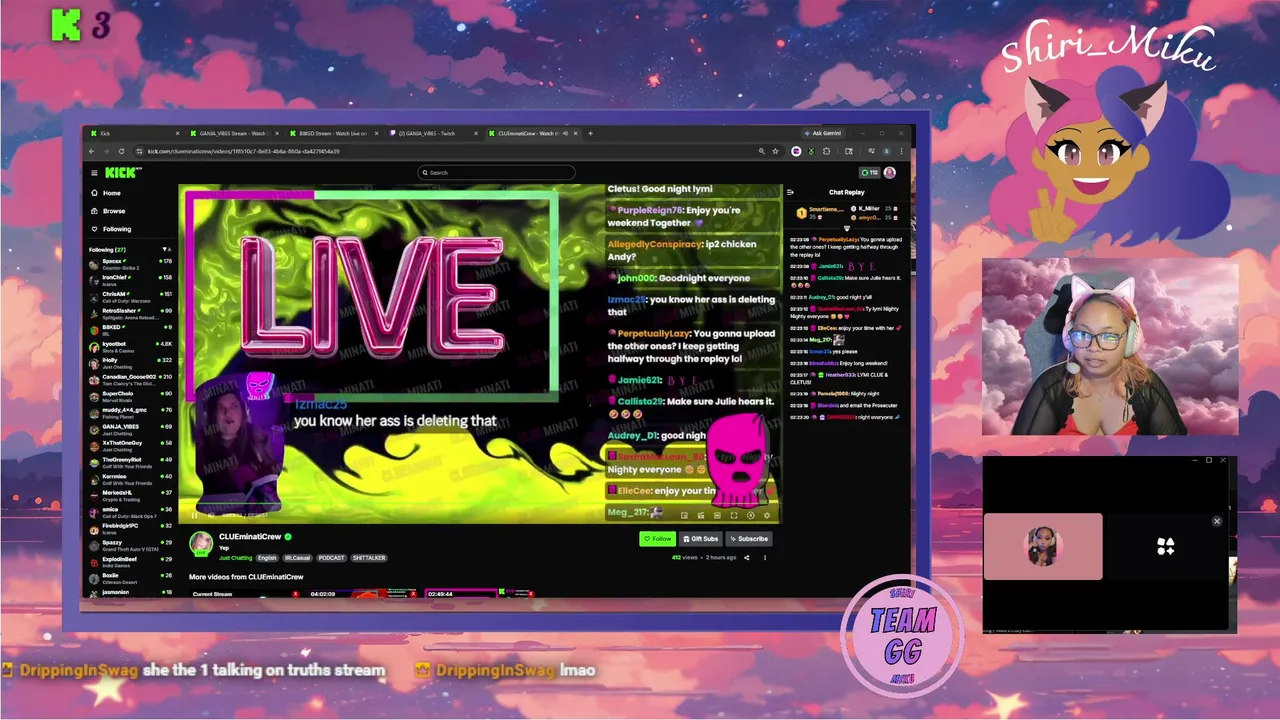
Task: Click the Ask Gemini button
Action: 825,133
